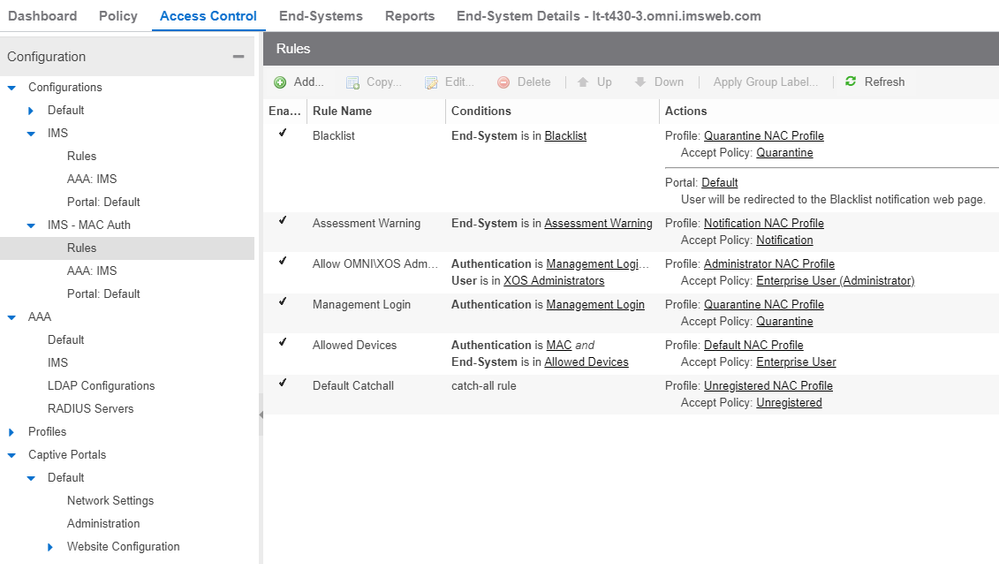999x564 pixels.
Task: Expand the Profiles tree node
Action: 12,432
